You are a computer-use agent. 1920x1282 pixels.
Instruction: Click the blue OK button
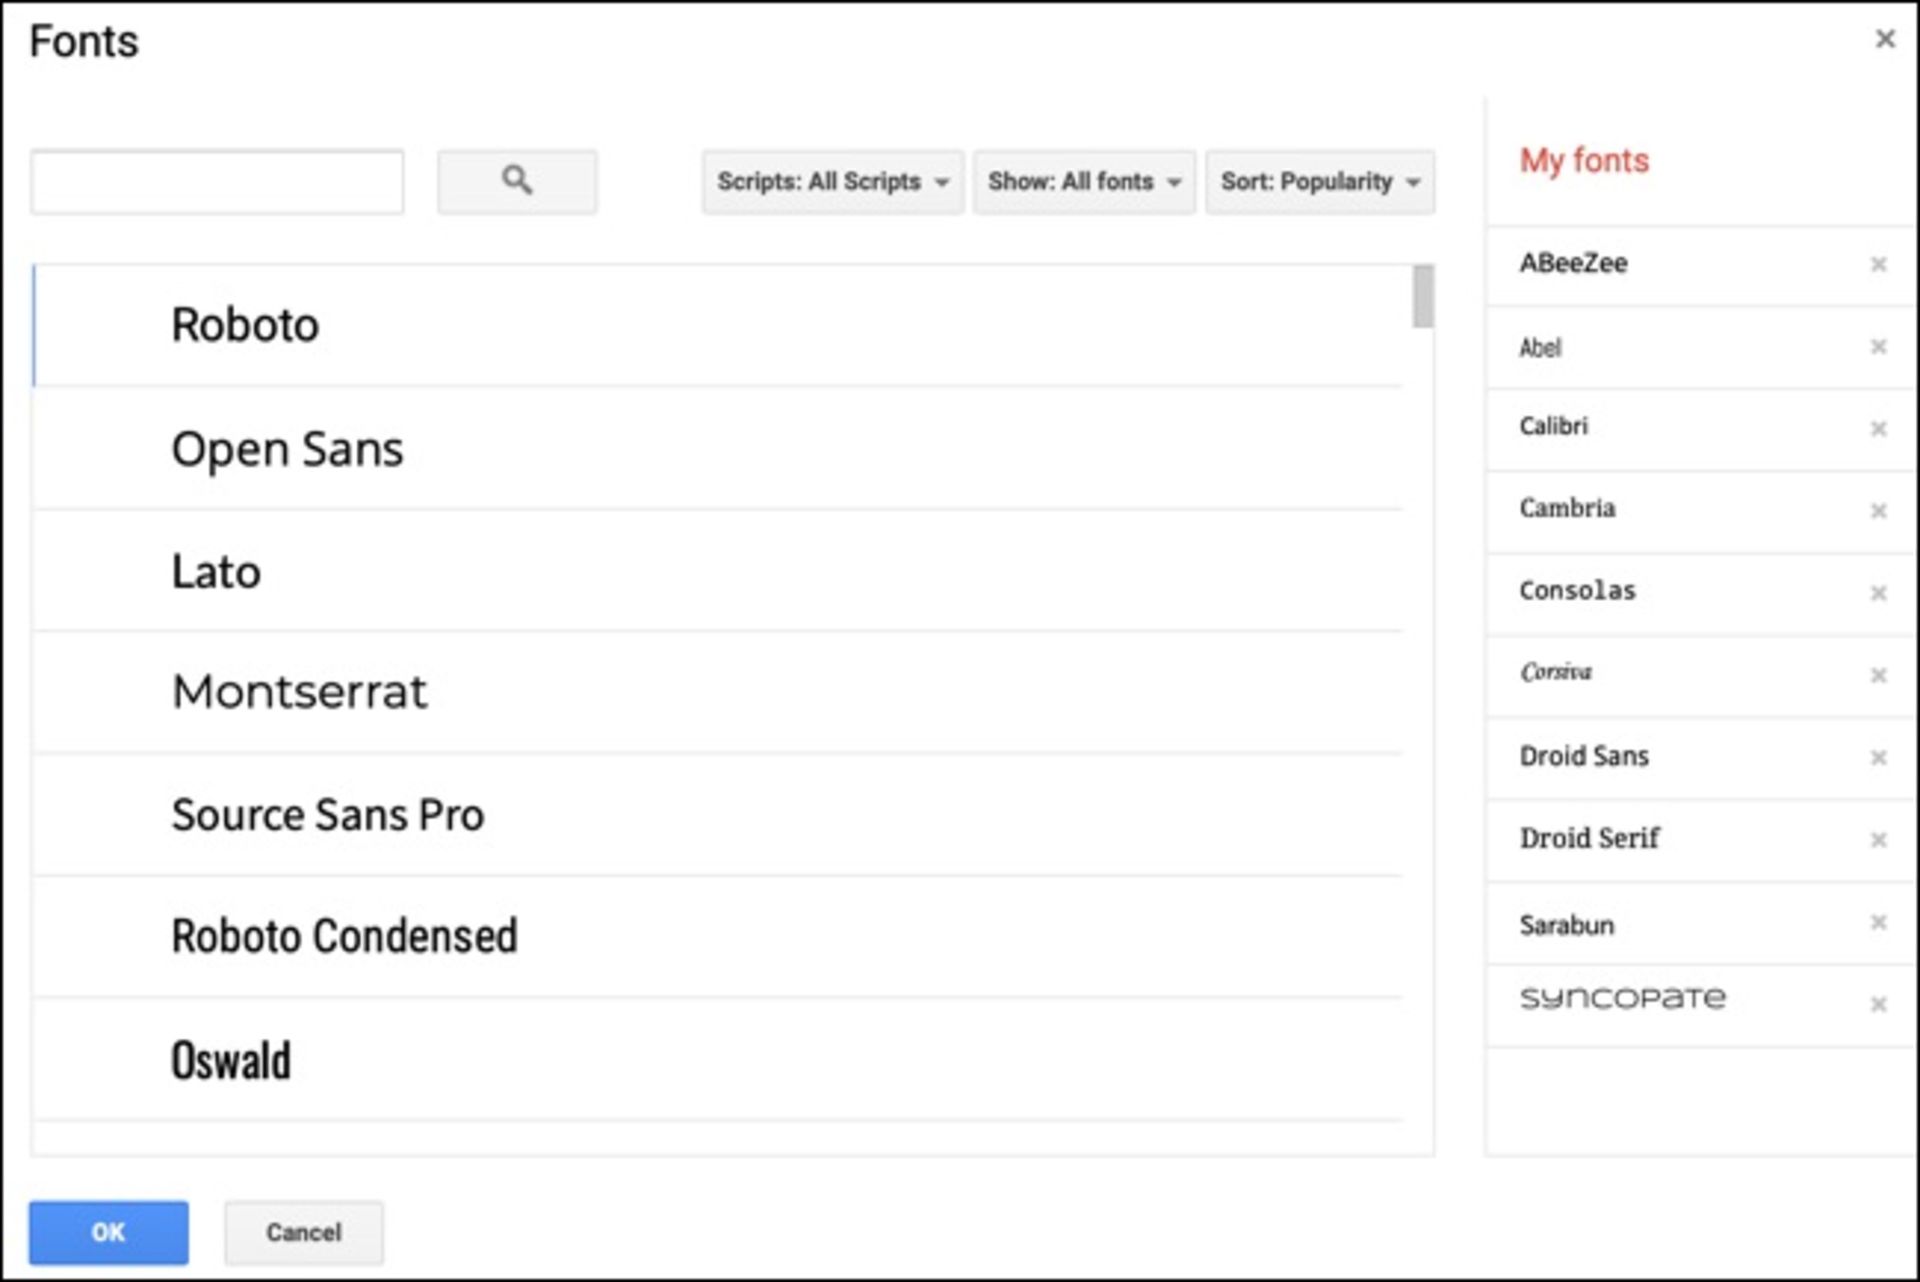click(108, 1232)
